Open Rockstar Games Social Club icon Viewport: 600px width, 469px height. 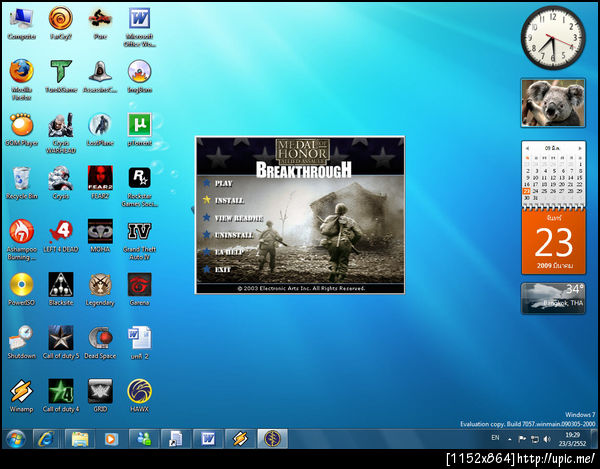click(x=139, y=186)
